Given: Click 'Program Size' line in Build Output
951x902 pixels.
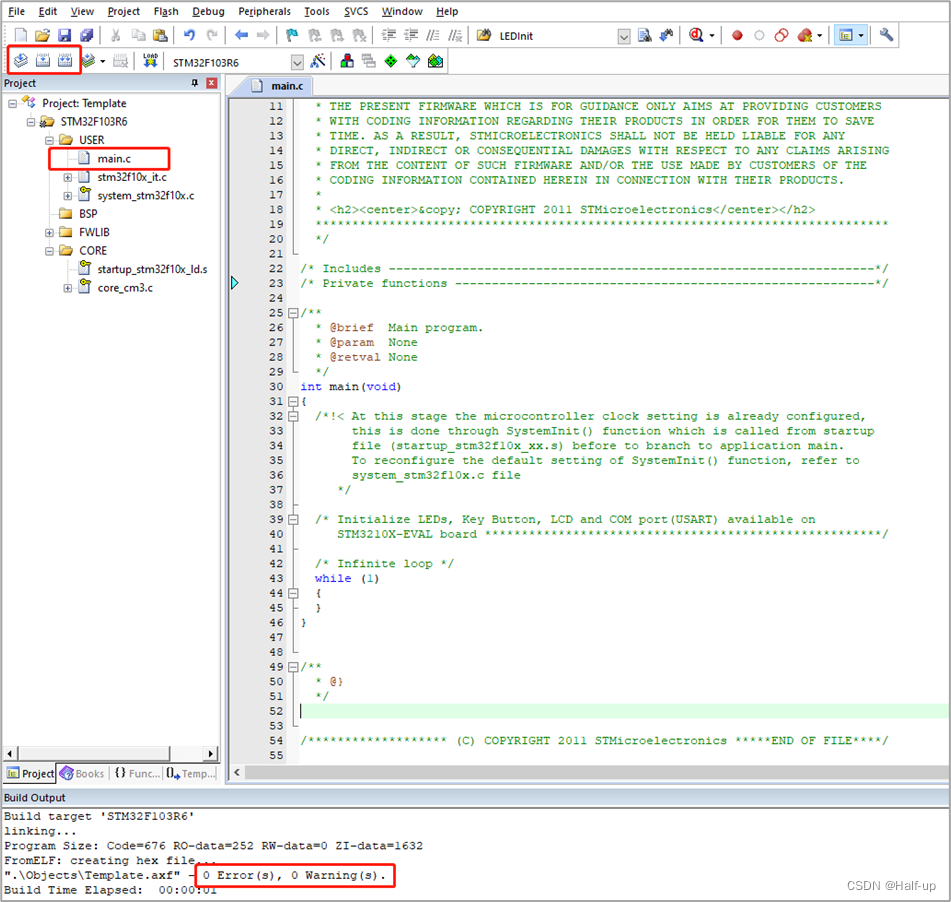Looking at the screenshot, I should 213,846.
